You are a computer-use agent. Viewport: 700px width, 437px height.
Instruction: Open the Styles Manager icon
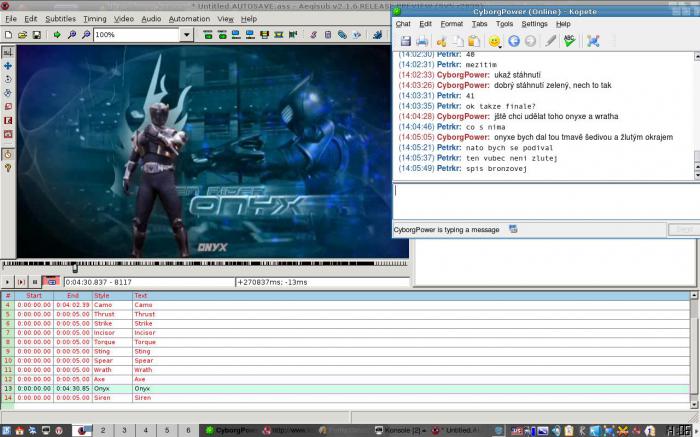click(313, 34)
